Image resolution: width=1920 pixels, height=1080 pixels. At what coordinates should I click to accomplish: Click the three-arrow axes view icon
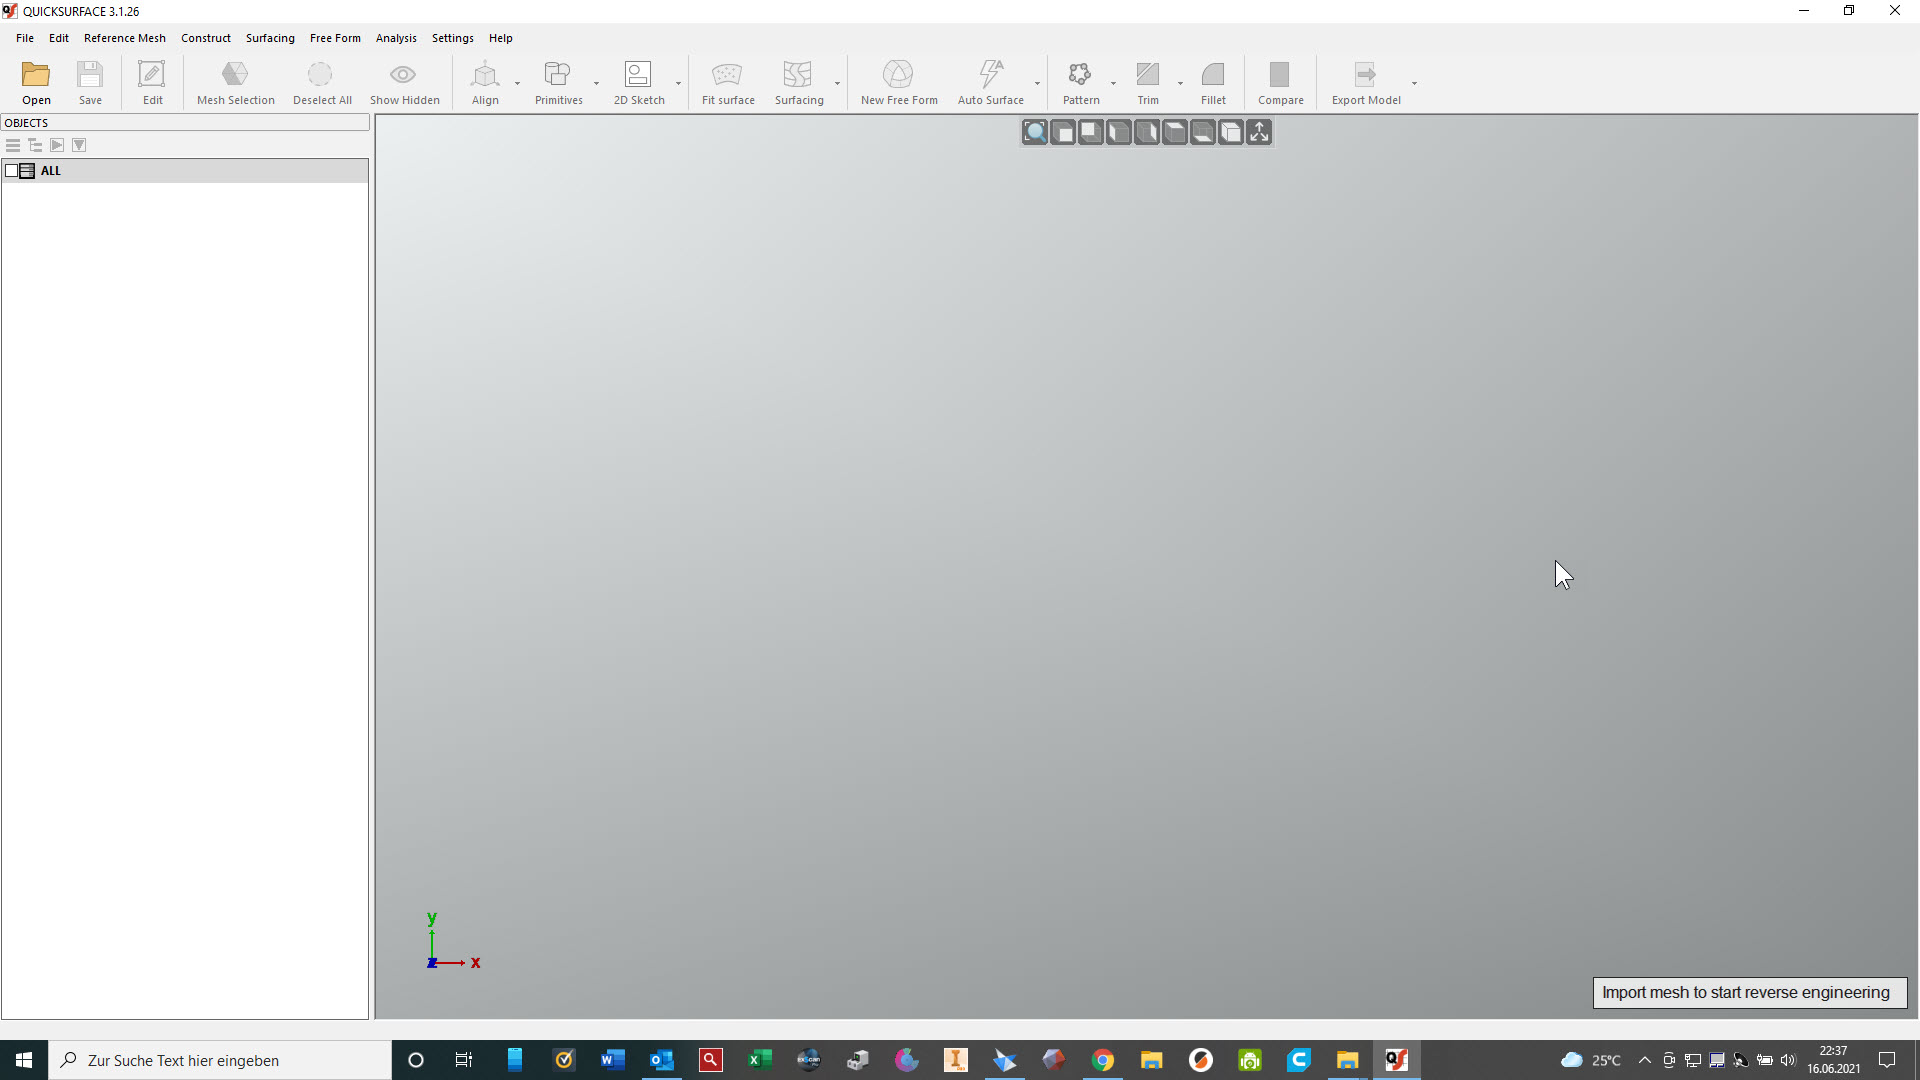[1259, 132]
